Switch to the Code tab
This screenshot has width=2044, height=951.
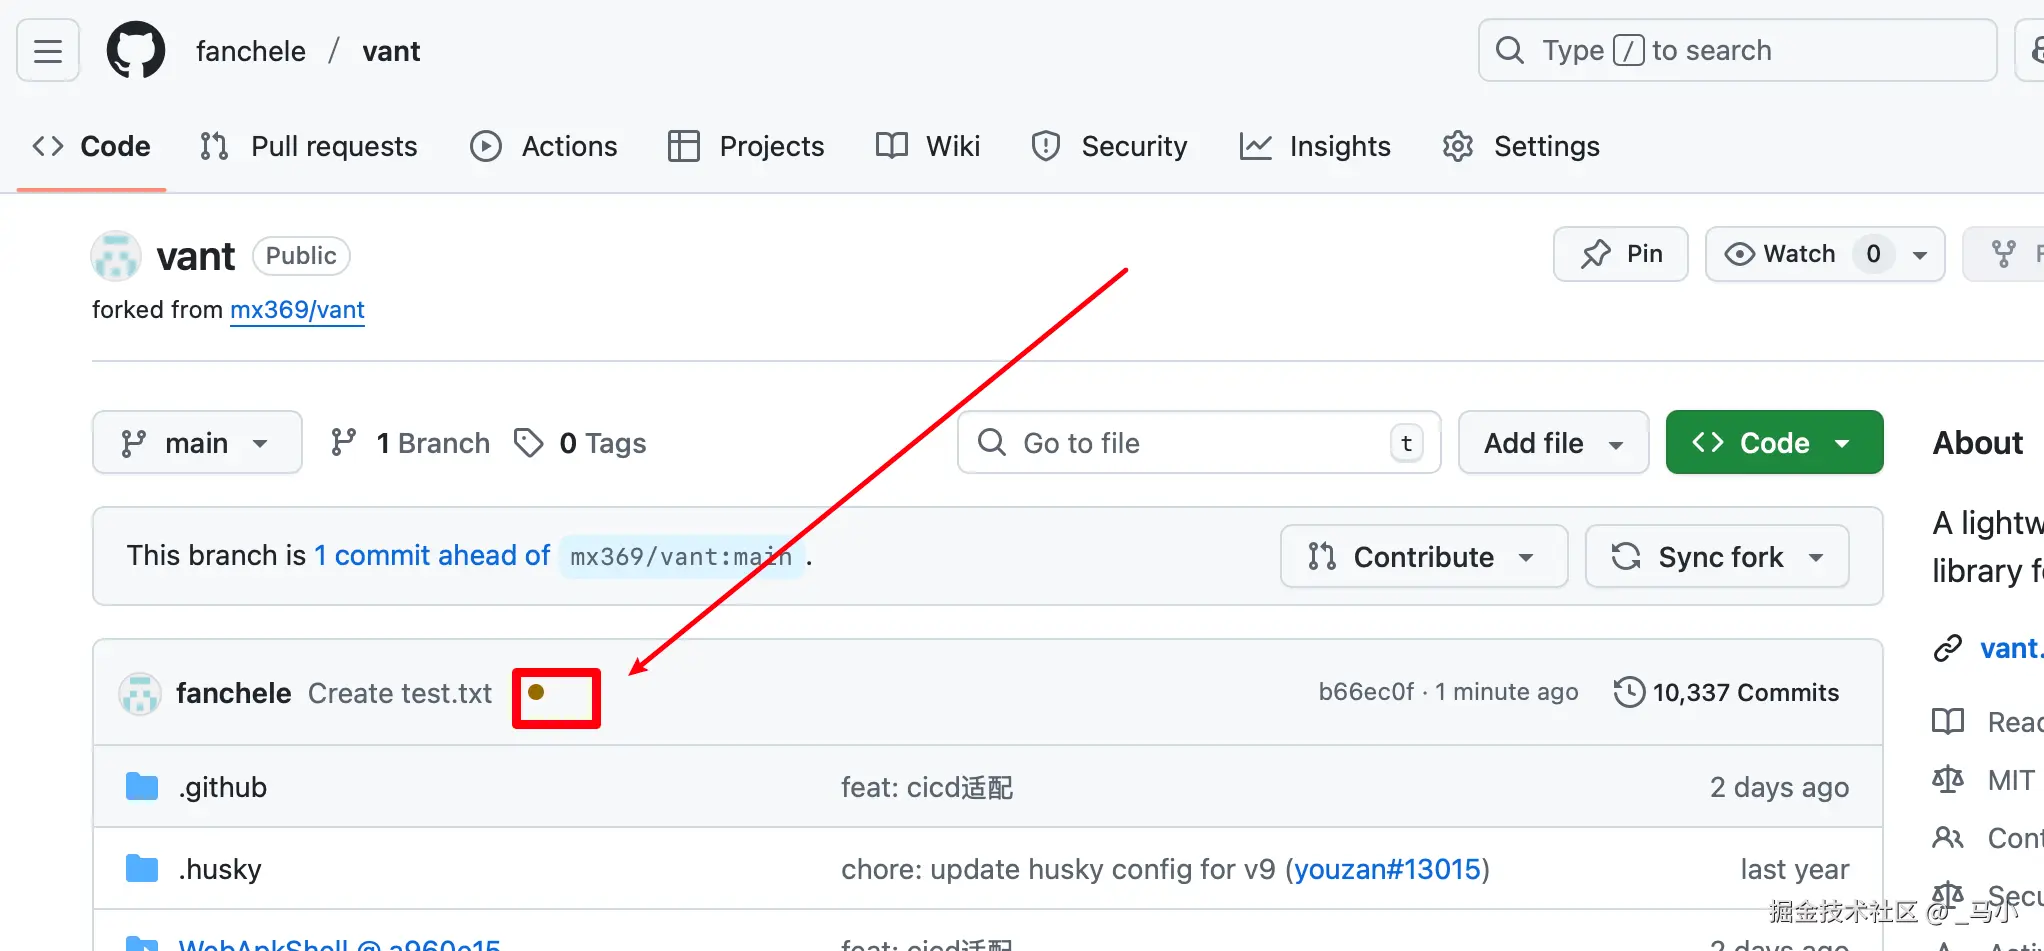coord(92,146)
